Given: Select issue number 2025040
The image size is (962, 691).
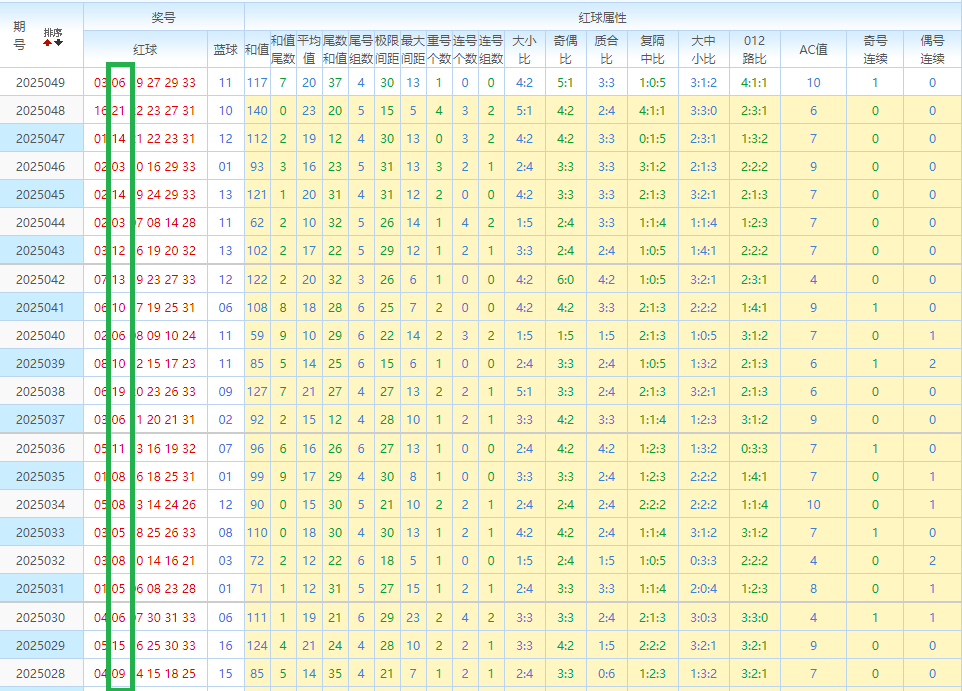Looking at the screenshot, I should (x=40, y=336).
